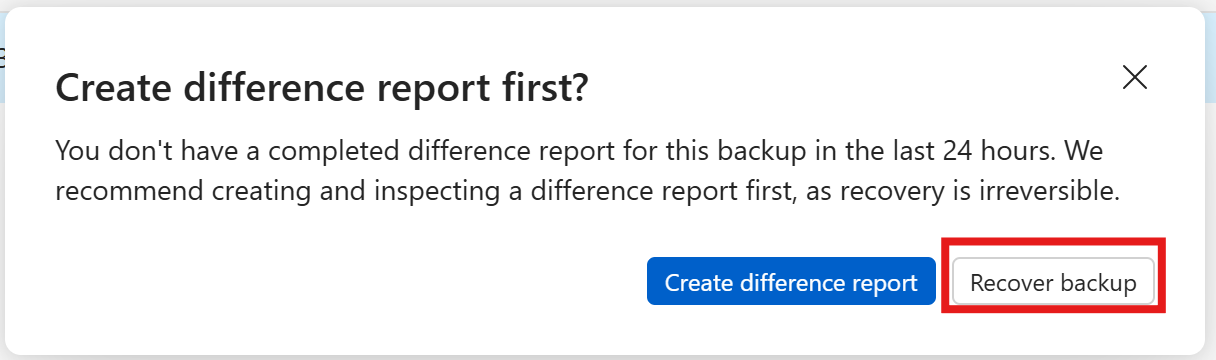Proceed with recovering the backup anyway
The image size is (1216, 360).
tap(1053, 282)
